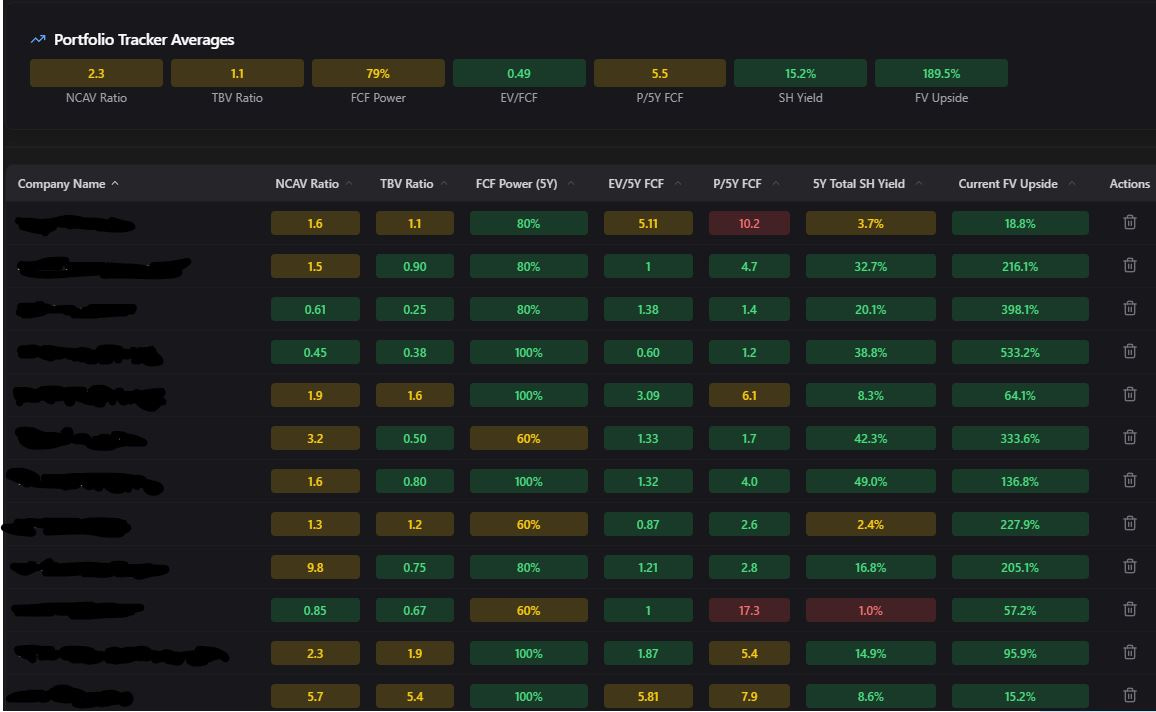
Task: Toggle sort order on Current FV Upside column
Action: click(1073, 183)
